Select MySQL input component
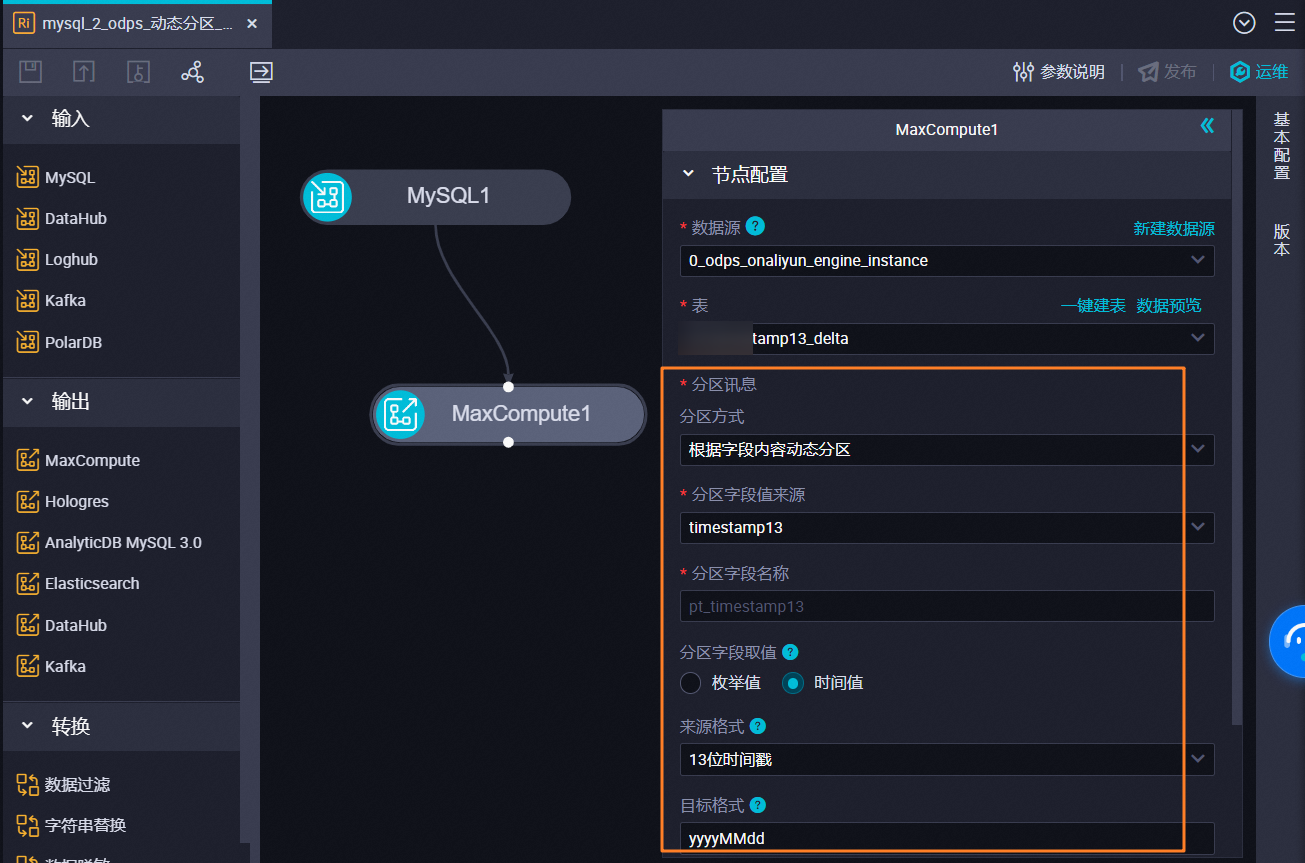 [56, 178]
